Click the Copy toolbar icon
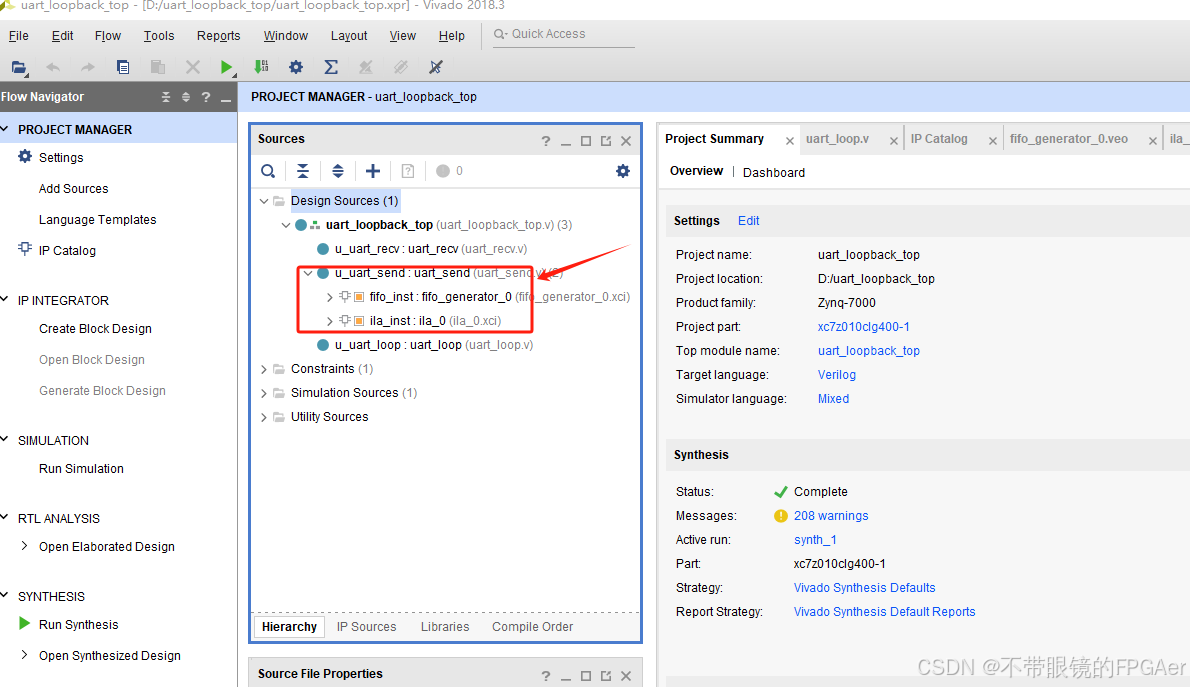1190x687 pixels. pos(123,68)
